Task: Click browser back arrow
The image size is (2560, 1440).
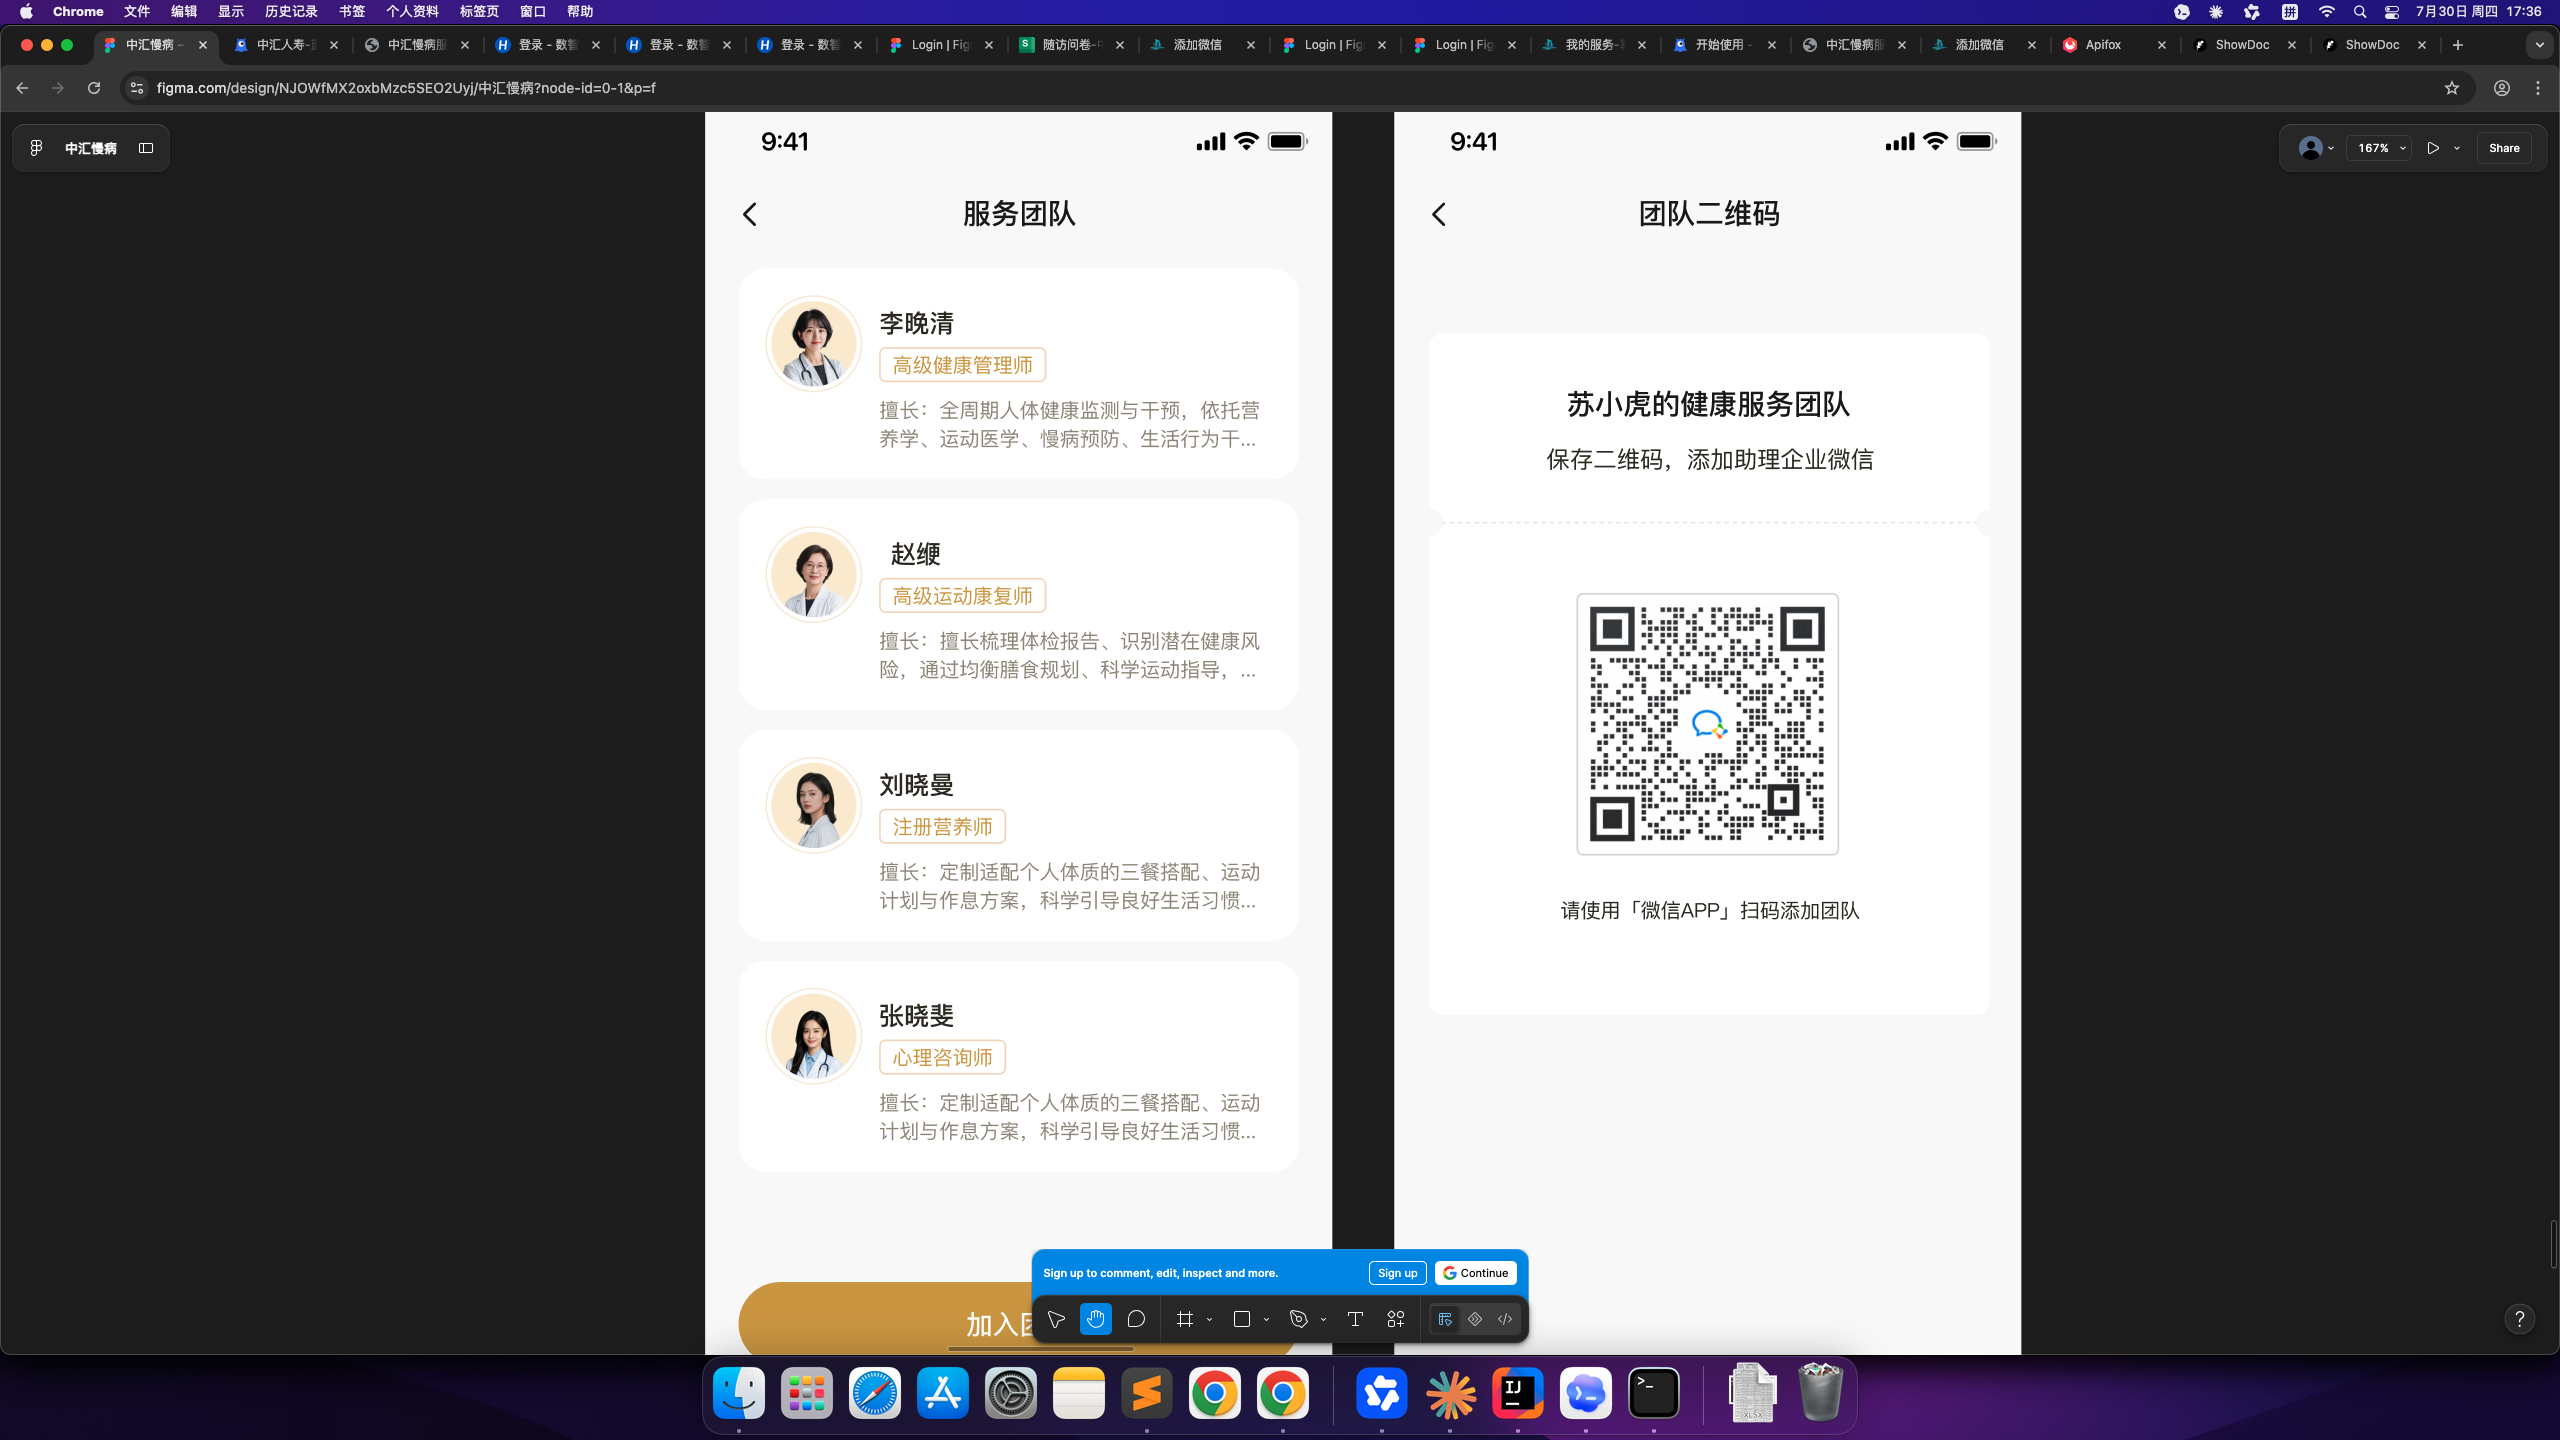Action: pos(22,88)
